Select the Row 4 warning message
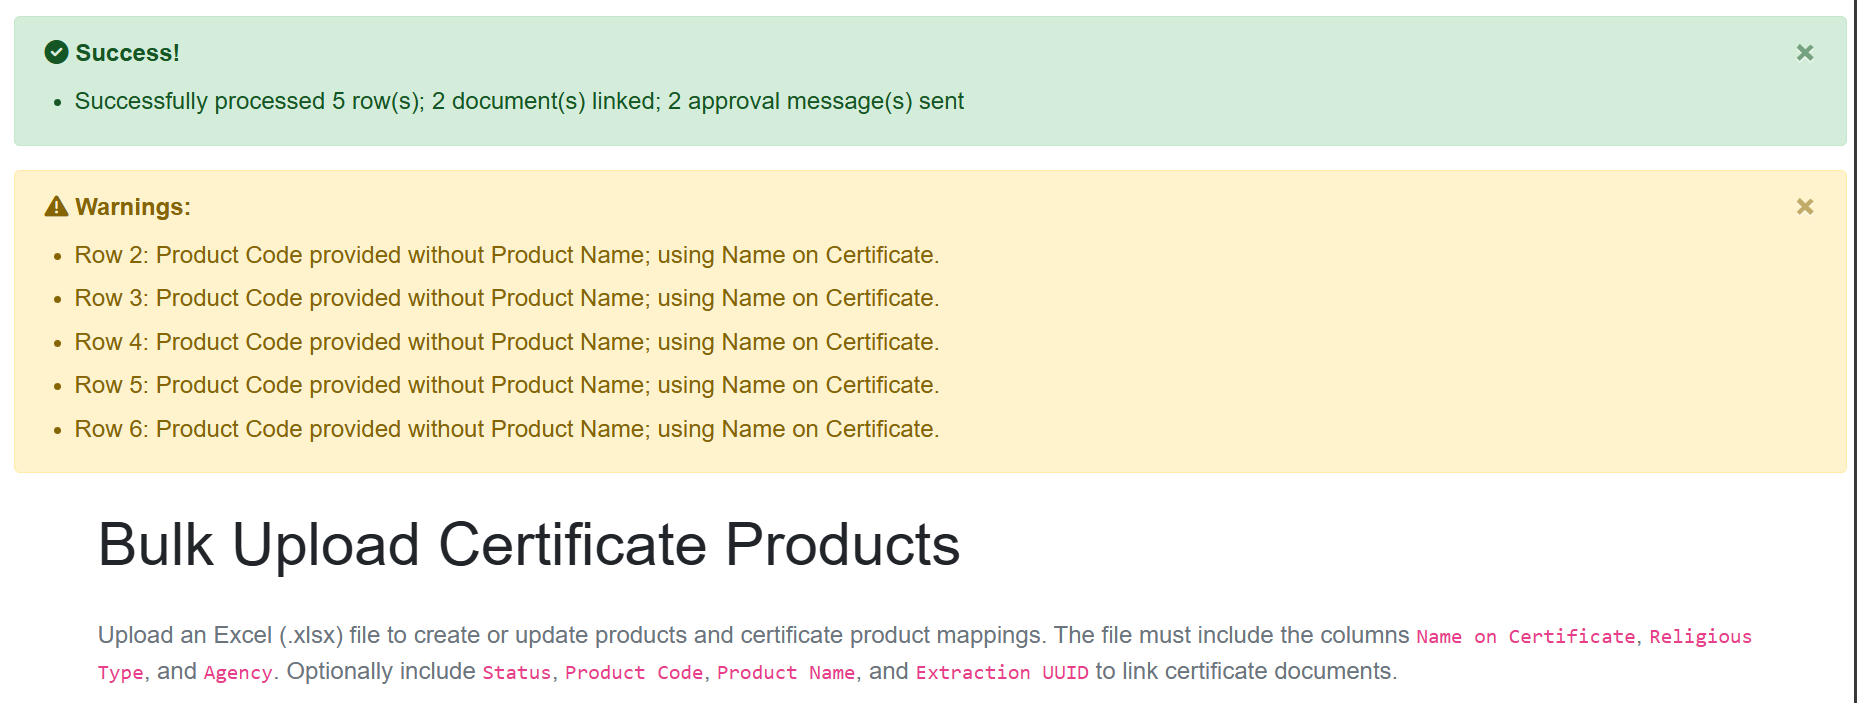 pos(506,342)
